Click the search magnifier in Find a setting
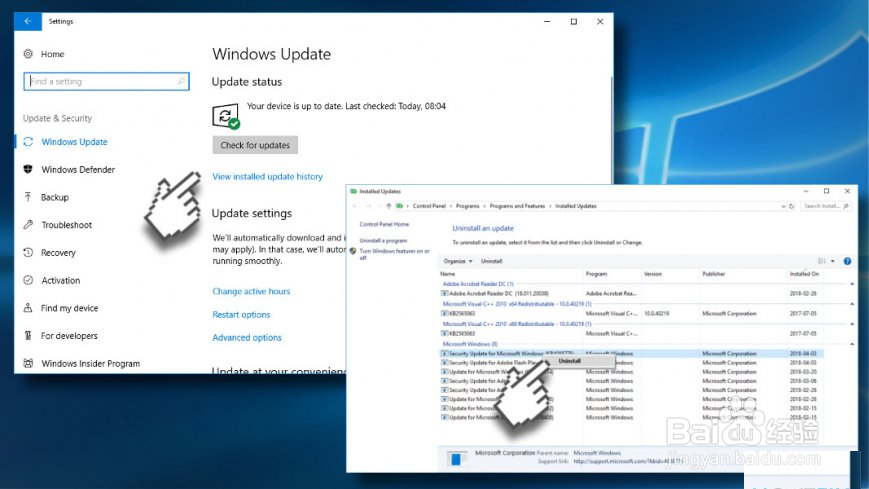Screen dimensions: 869x489 pyautogui.click(x=181, y=82)
